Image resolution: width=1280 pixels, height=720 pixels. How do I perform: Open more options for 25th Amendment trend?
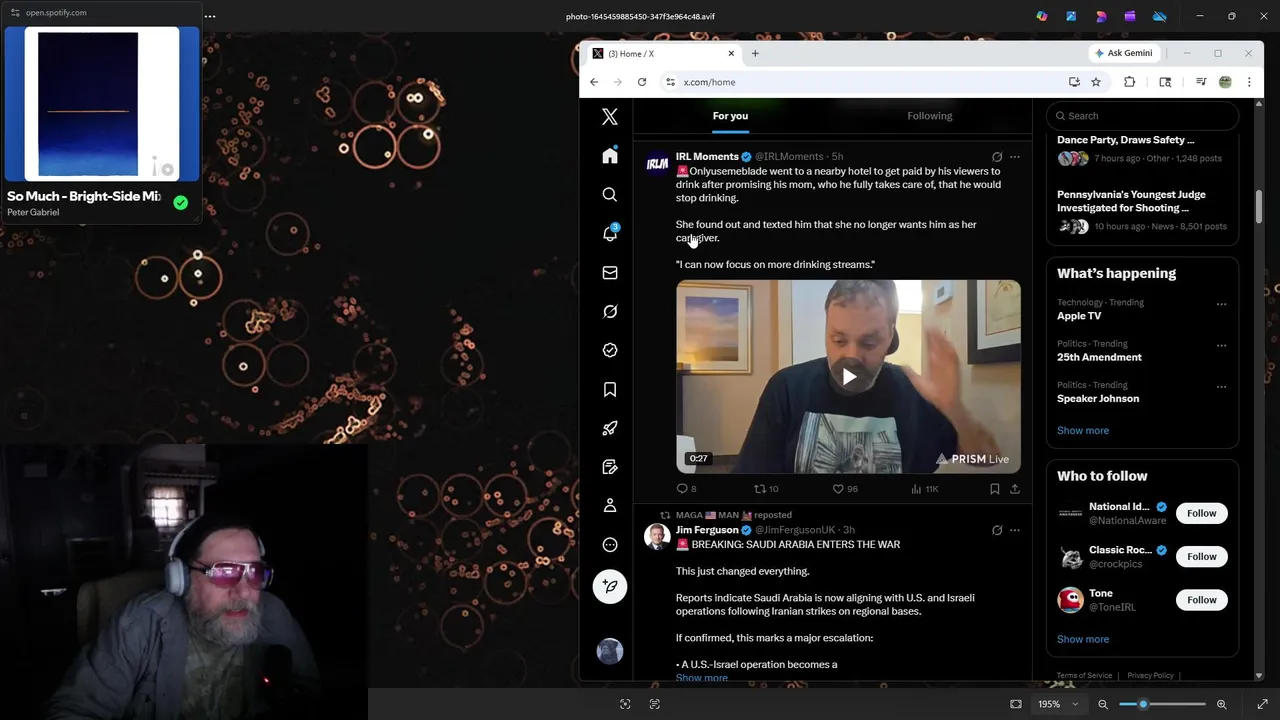coord(1221,345)
